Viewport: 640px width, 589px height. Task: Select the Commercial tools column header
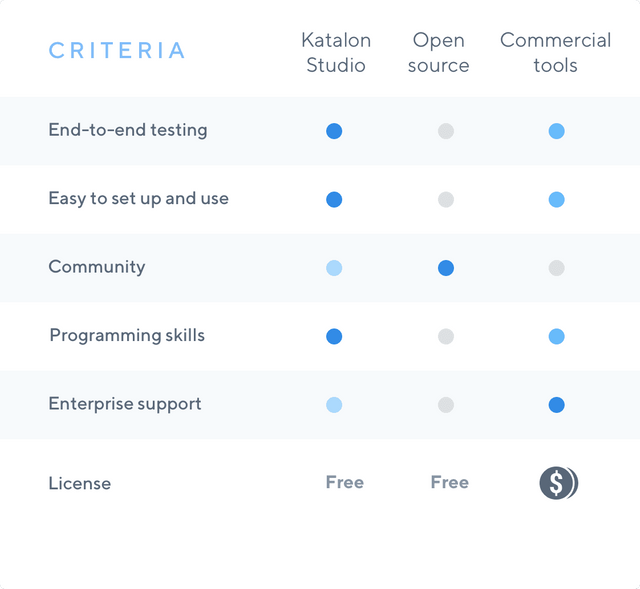(556, 53)
